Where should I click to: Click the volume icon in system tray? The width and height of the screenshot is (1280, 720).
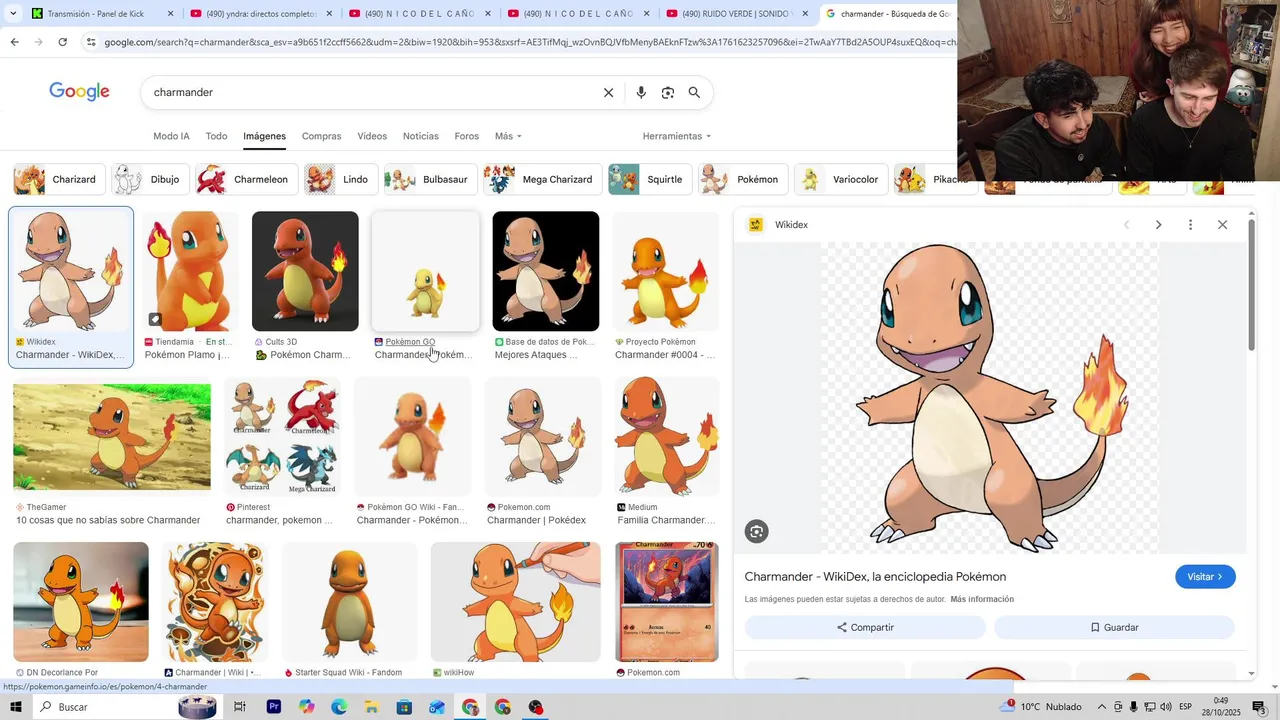pyautogui.click(x=1166, y=707)
